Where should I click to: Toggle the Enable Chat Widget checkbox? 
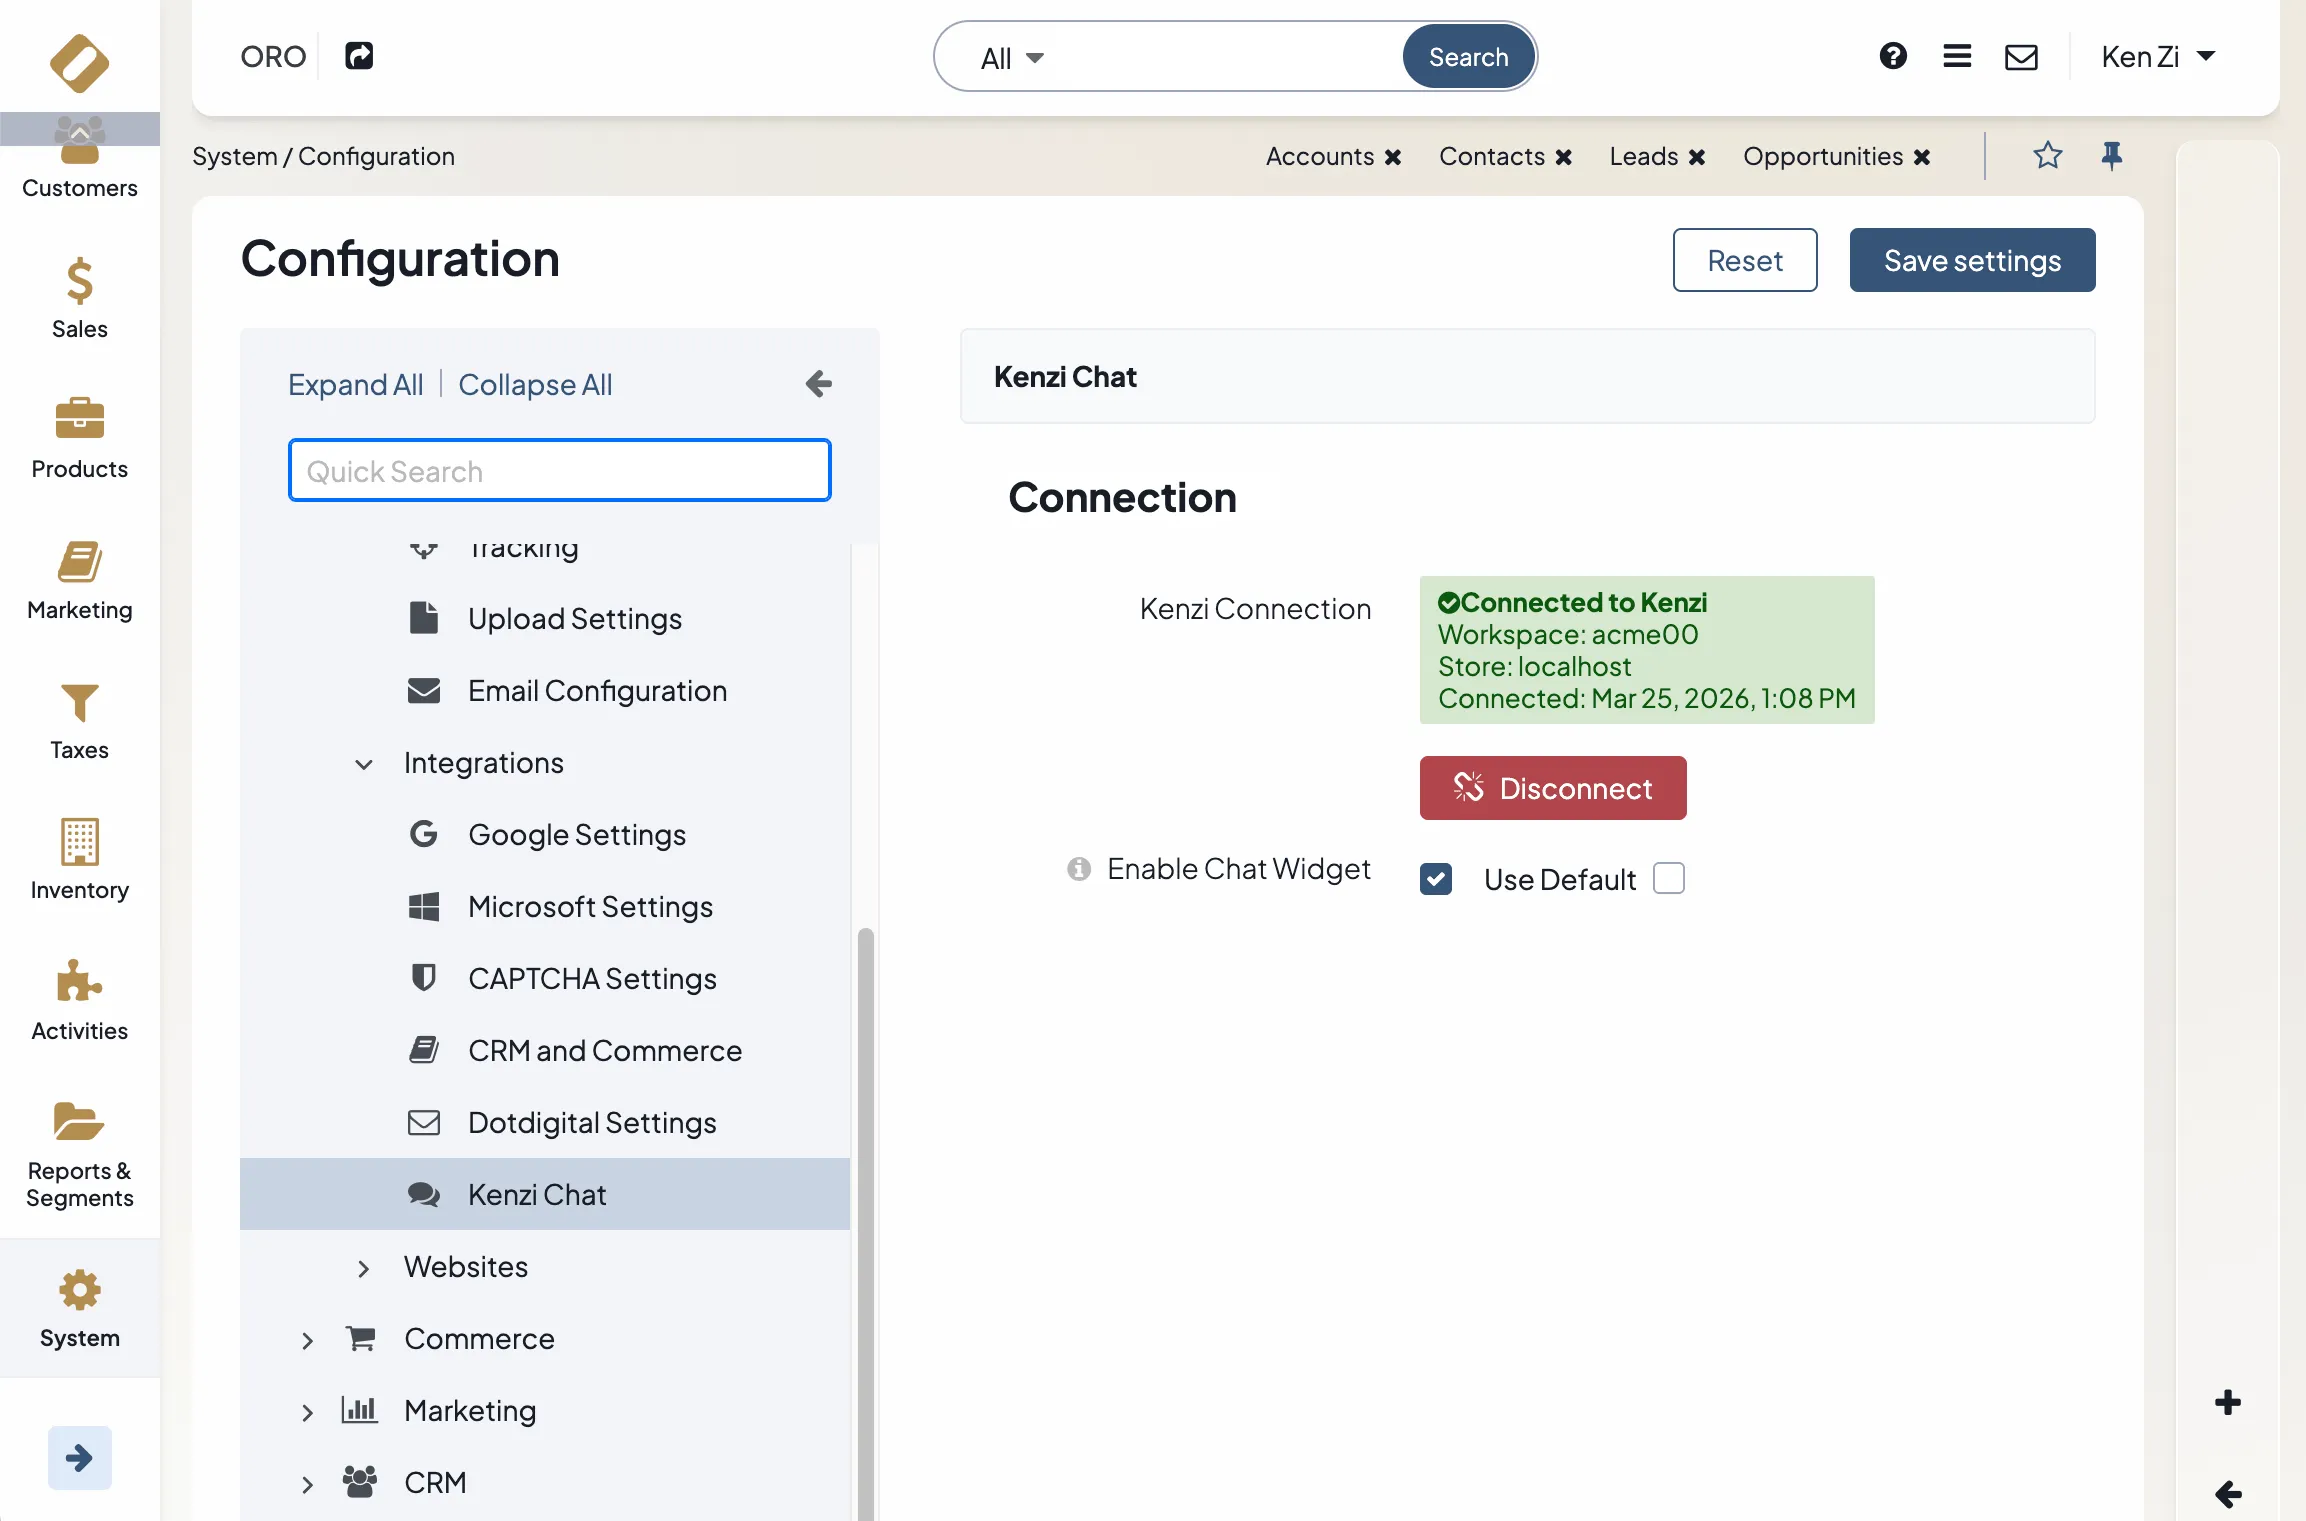[x=1436, y=879]
